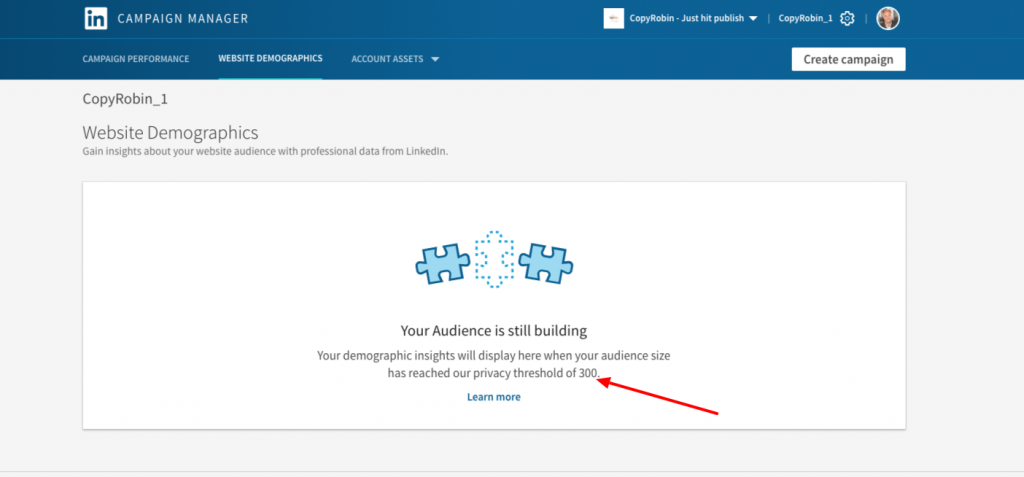The width and height of the screenshot is (1024, 477).
Task: Click CopyRobin_1 account name in header
Action: 805,18
